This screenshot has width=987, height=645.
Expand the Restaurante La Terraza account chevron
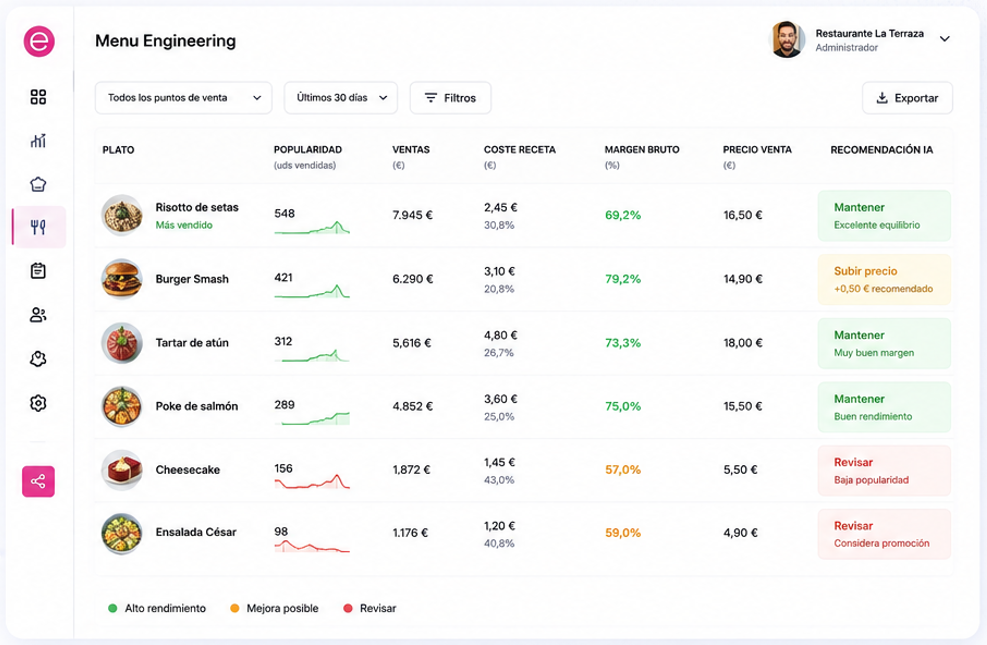[x=944, y=39]
